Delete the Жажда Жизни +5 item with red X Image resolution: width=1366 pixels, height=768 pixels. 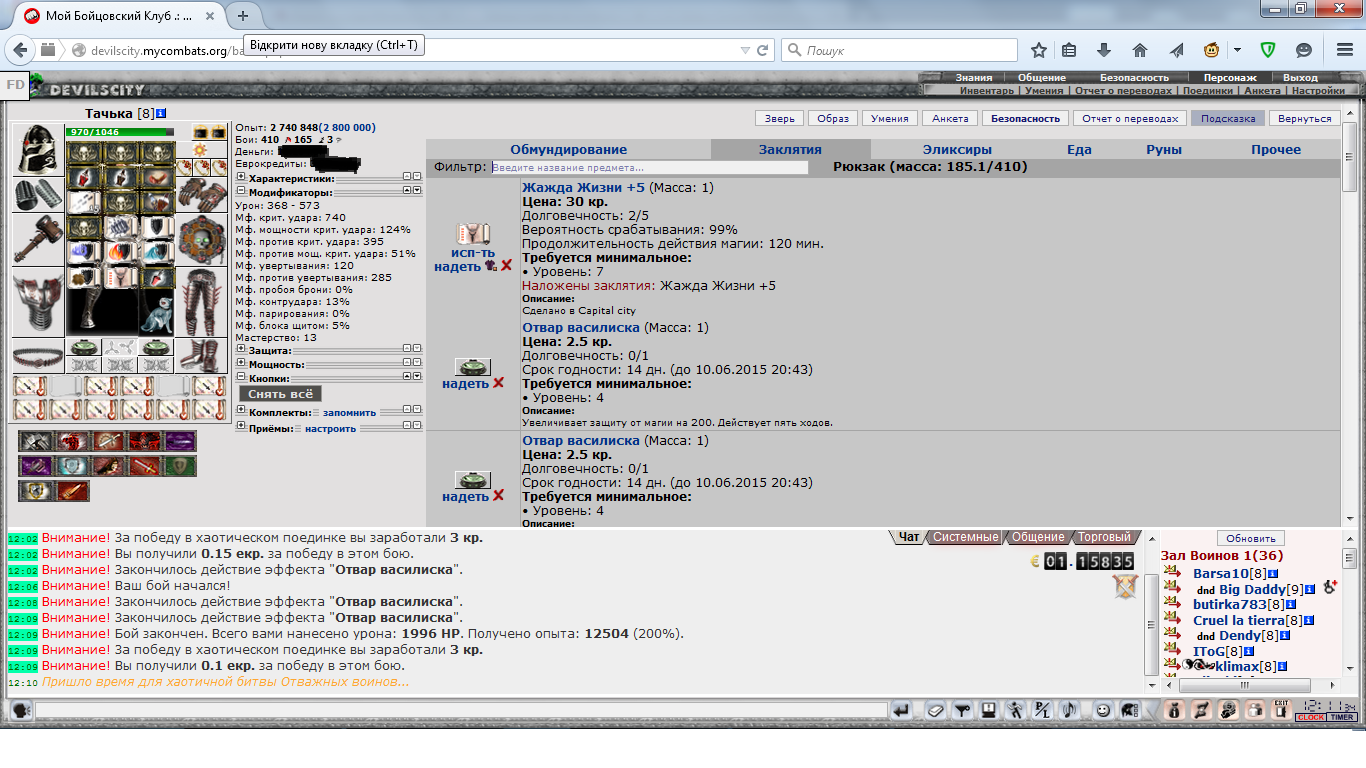[x=506, y=266]
